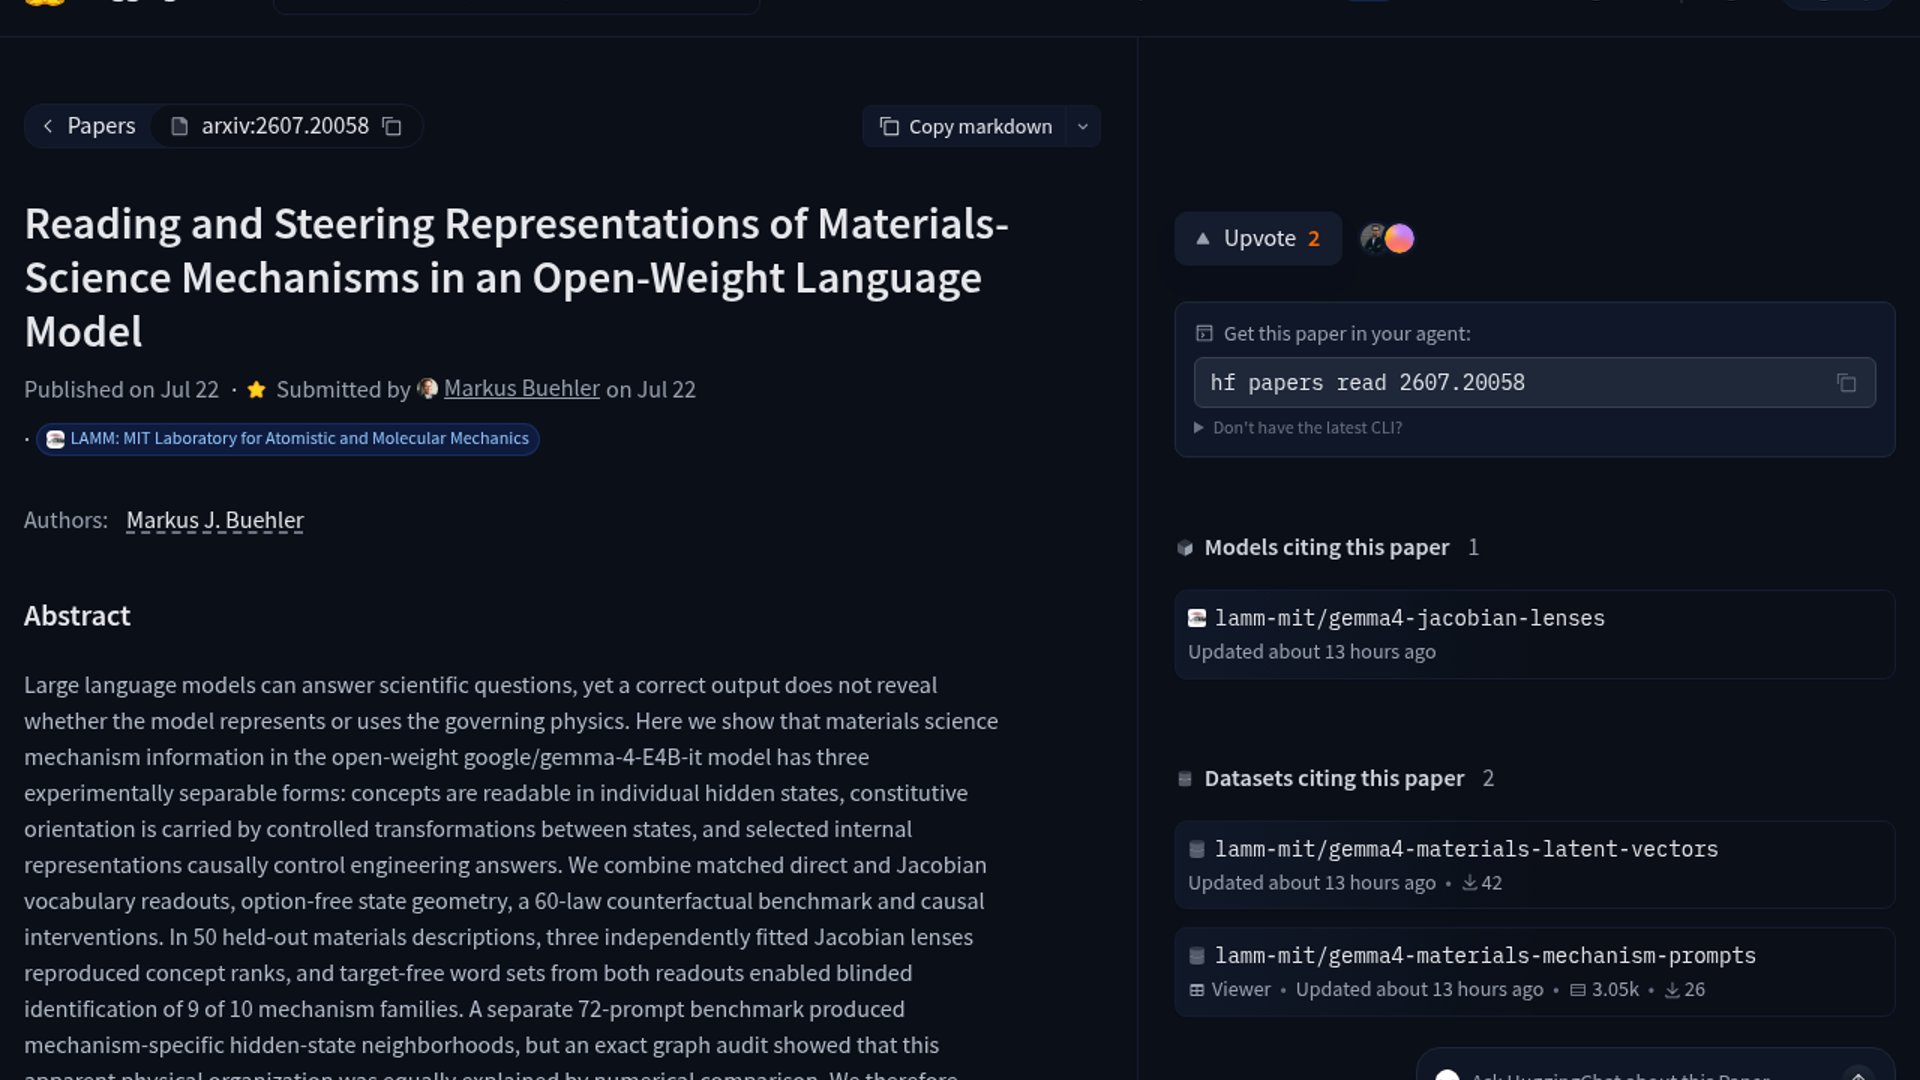Upvote this paper
Viewport: 1920px width, 1080px height.
[1258, 238]
